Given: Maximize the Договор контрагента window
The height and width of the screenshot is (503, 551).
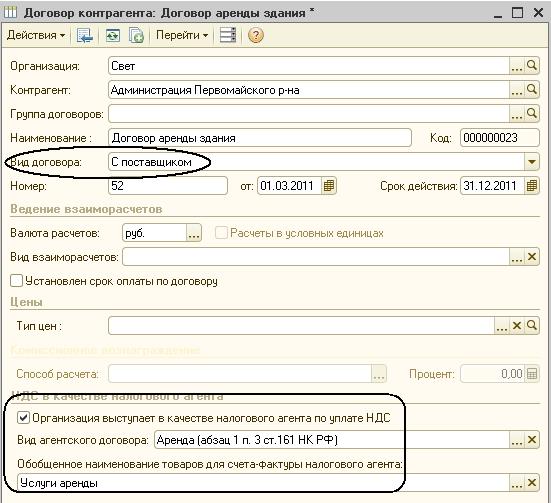Looking at the screenshot, I should click(518, 13).
